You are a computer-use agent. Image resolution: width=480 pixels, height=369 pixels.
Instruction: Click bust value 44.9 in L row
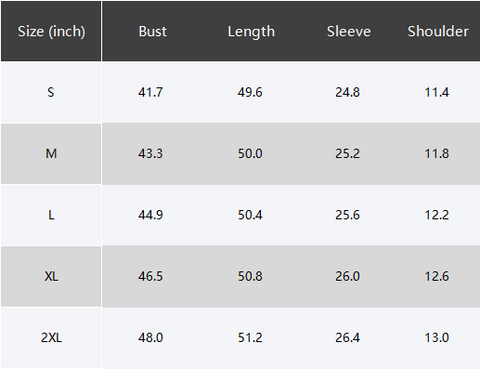pyautogui.click(x=150, y=215)
